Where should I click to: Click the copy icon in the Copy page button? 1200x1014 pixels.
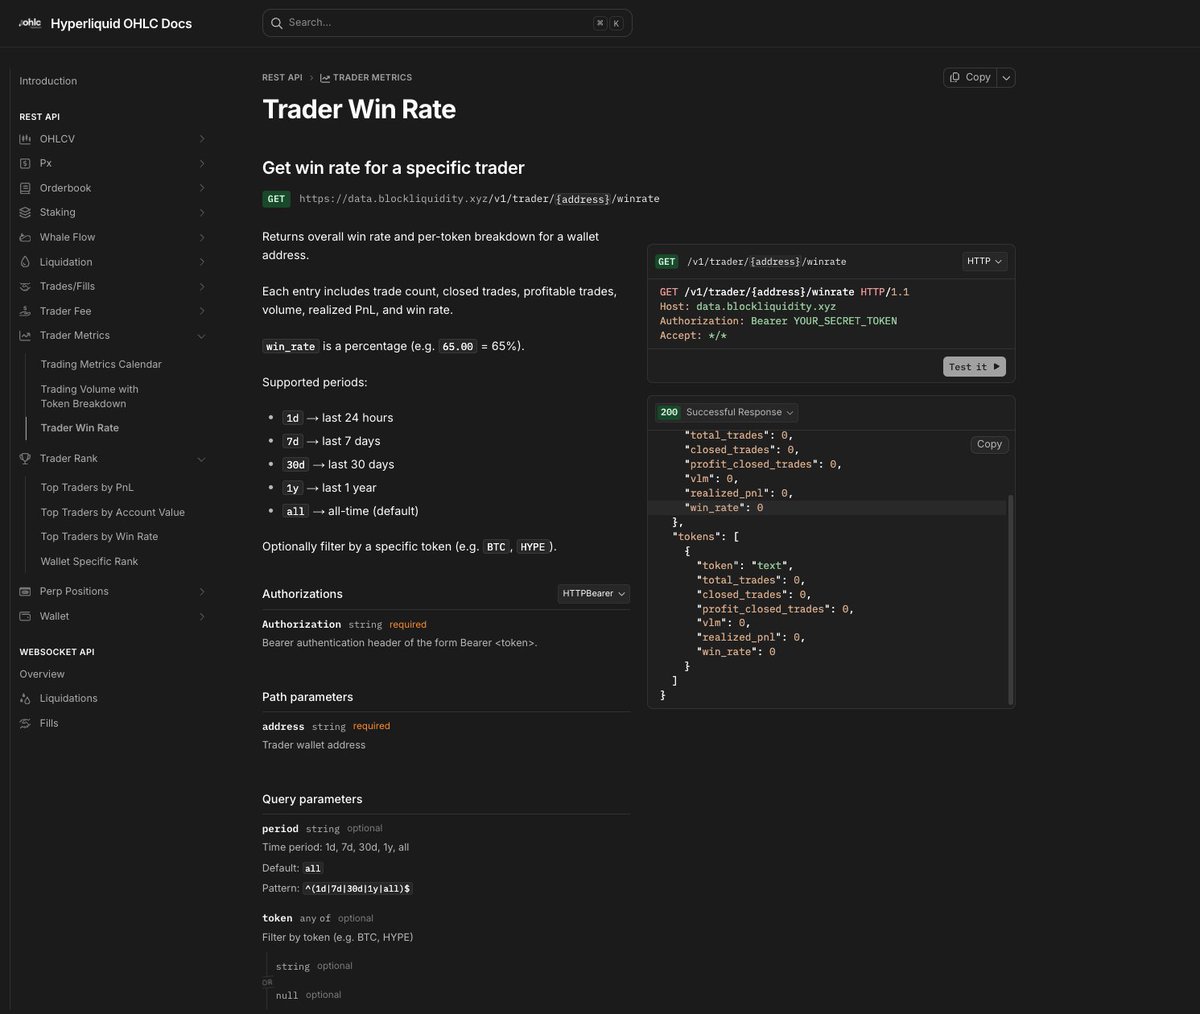tap(956, 77)
